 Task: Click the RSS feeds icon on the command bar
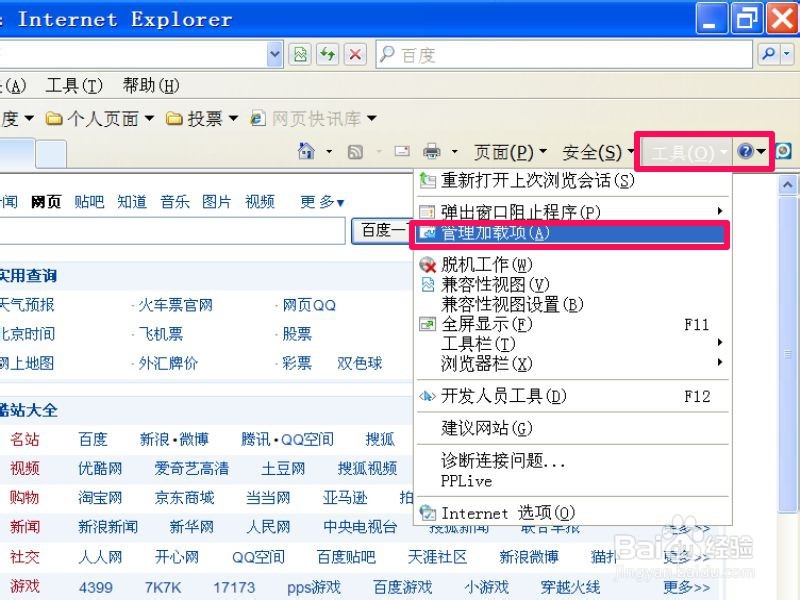[356, 150]
